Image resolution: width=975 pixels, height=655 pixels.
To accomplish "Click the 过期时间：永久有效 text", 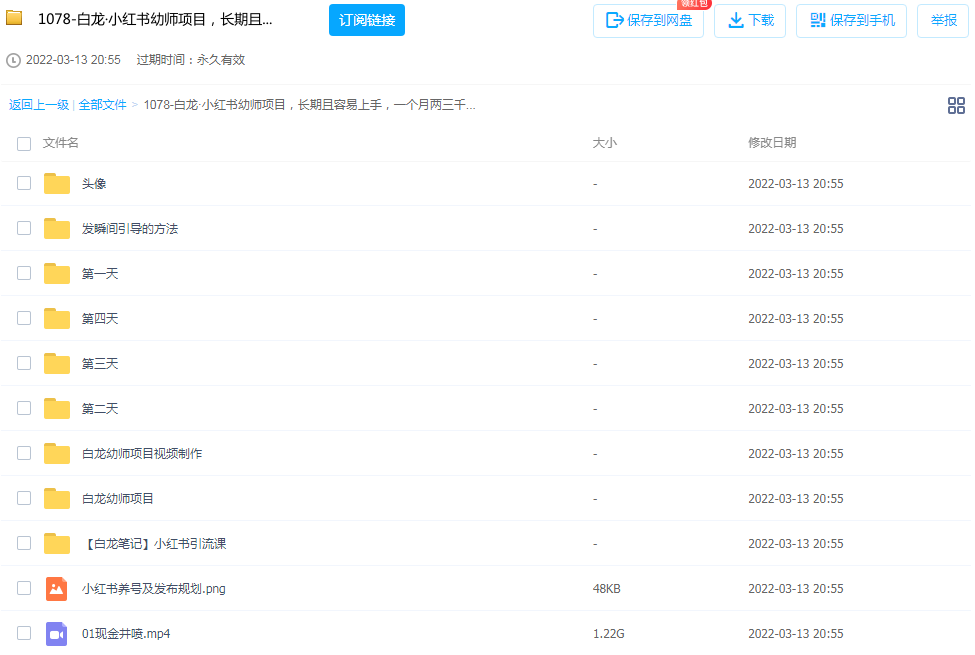I will pyautogui.click(x=190, y=60).
